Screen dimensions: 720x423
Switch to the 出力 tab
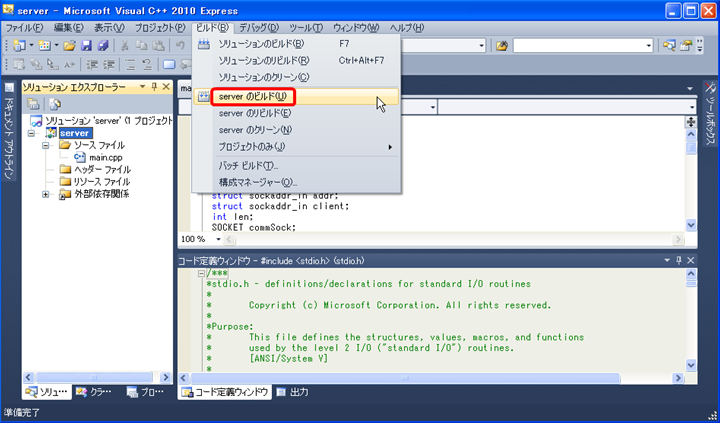292,392
